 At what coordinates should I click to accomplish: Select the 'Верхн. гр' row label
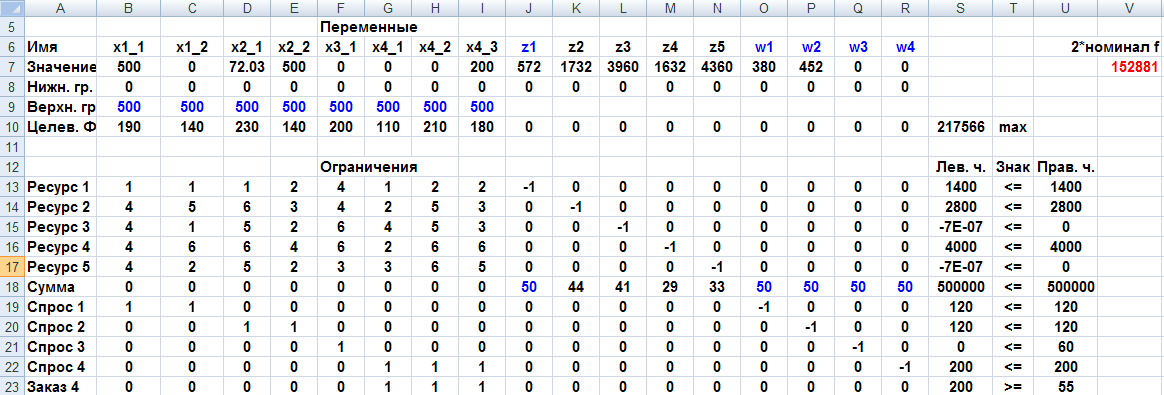59,107
